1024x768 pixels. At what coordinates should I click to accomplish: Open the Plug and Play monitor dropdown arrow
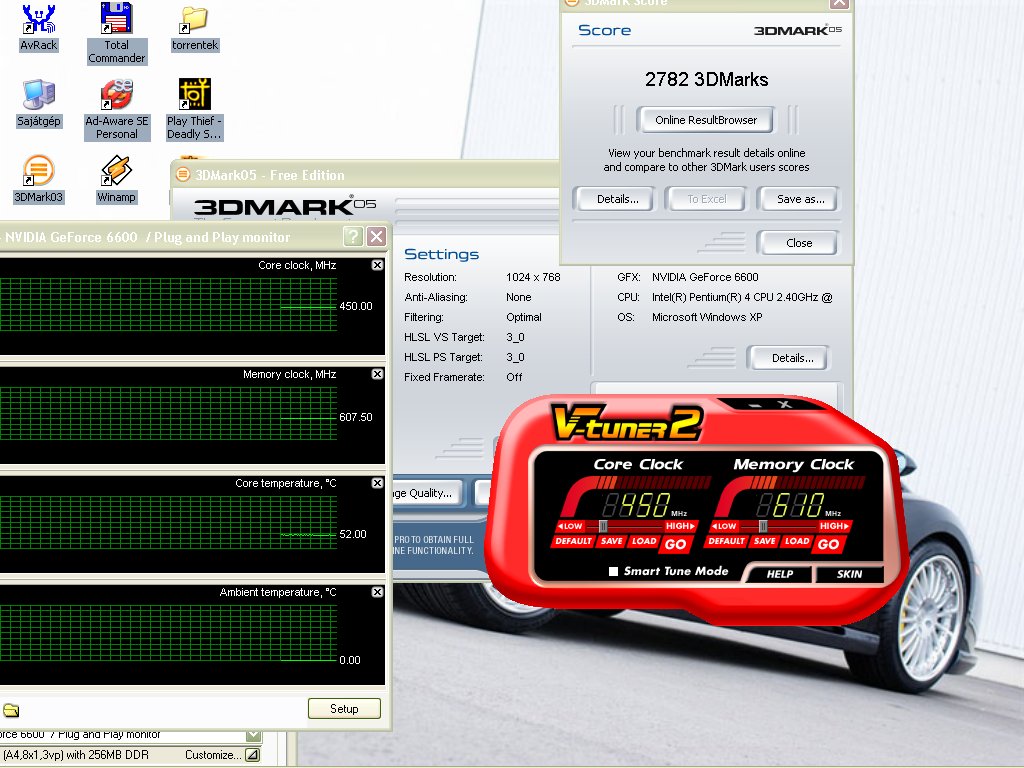[253, 735]
